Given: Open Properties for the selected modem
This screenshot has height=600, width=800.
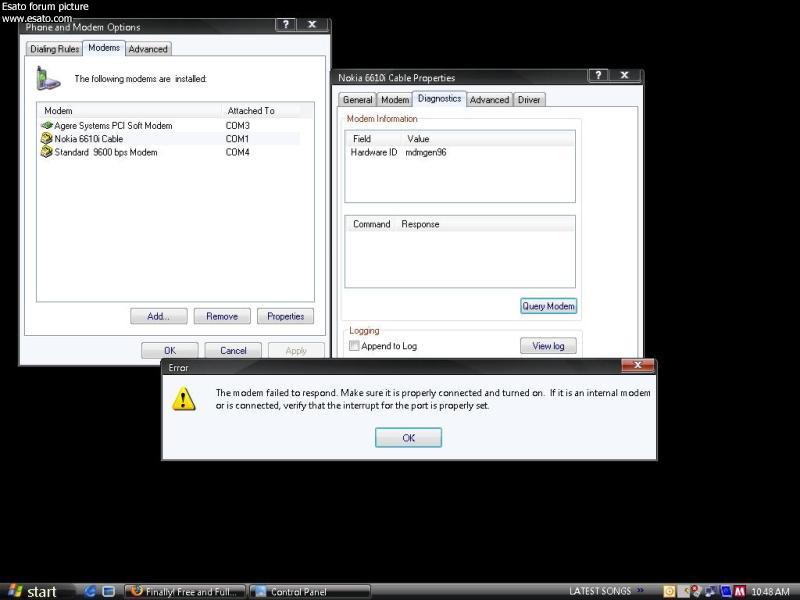Looking at the screenshot, I should [x=285, y=316].
